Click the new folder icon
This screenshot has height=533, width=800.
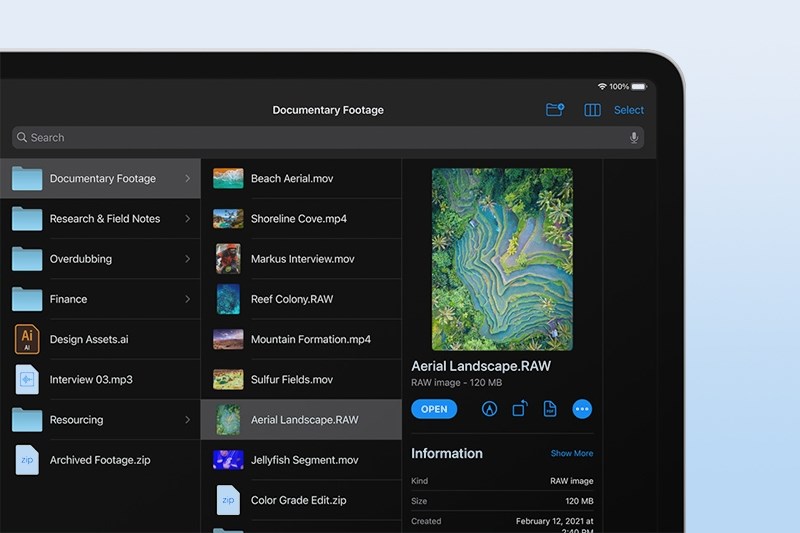click(x=555, y=110)
